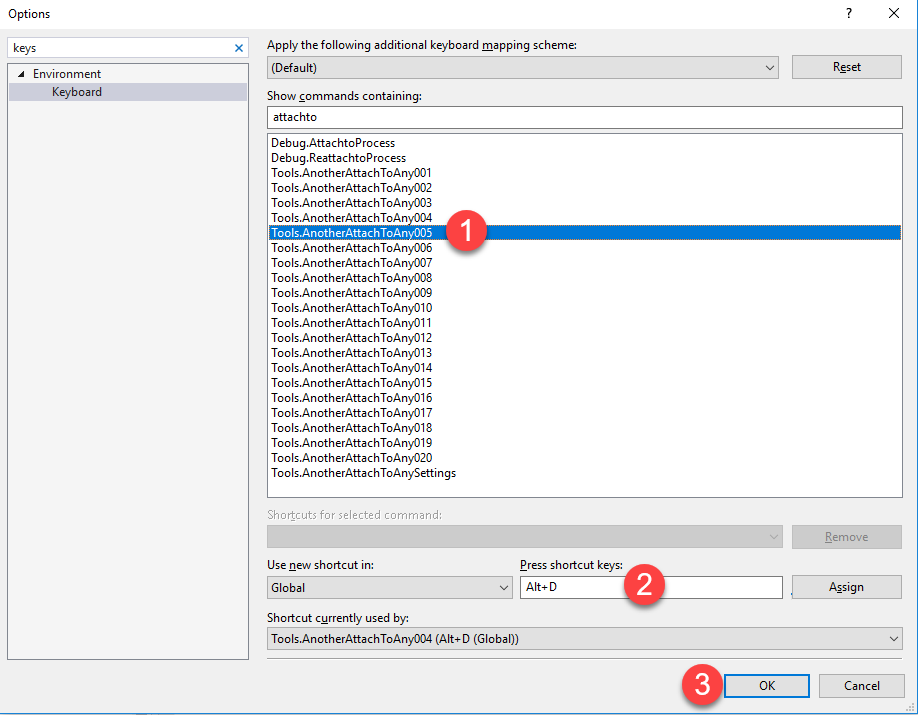The image size is (918, 715).
Task: Click the Assign button
Action: [x=846, y=587]
